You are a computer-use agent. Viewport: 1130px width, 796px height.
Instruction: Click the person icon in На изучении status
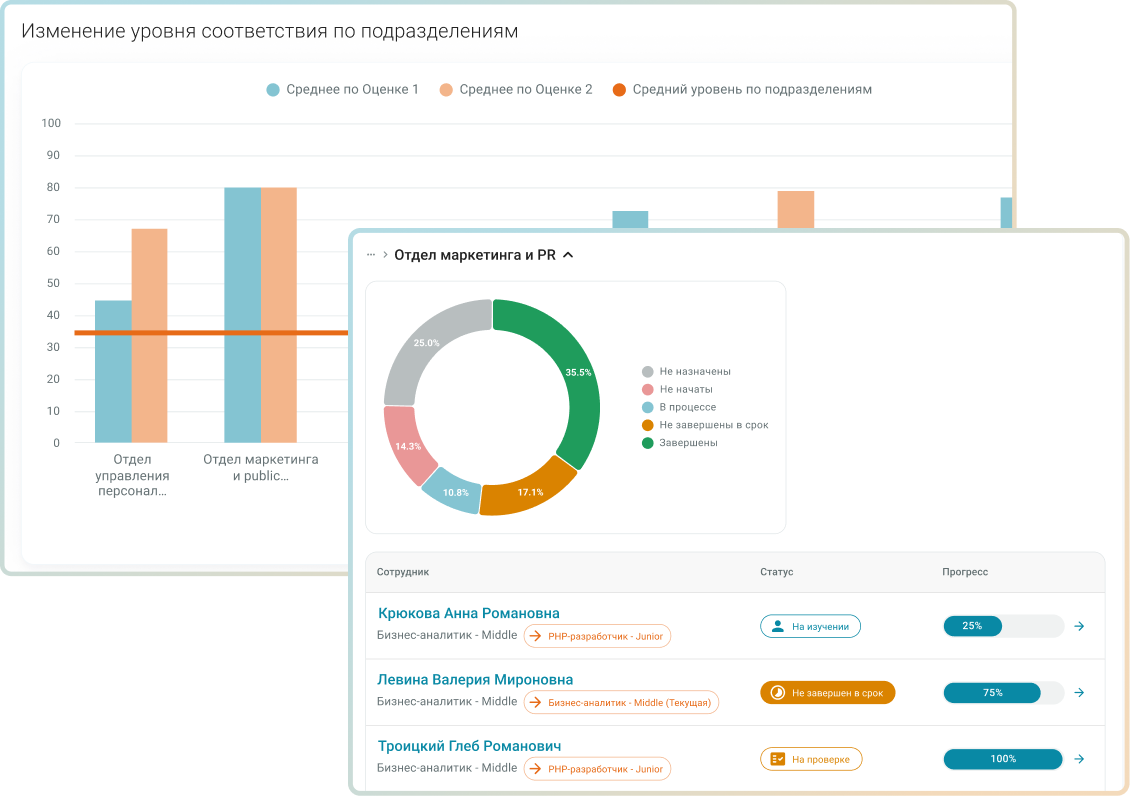(778, 626)
